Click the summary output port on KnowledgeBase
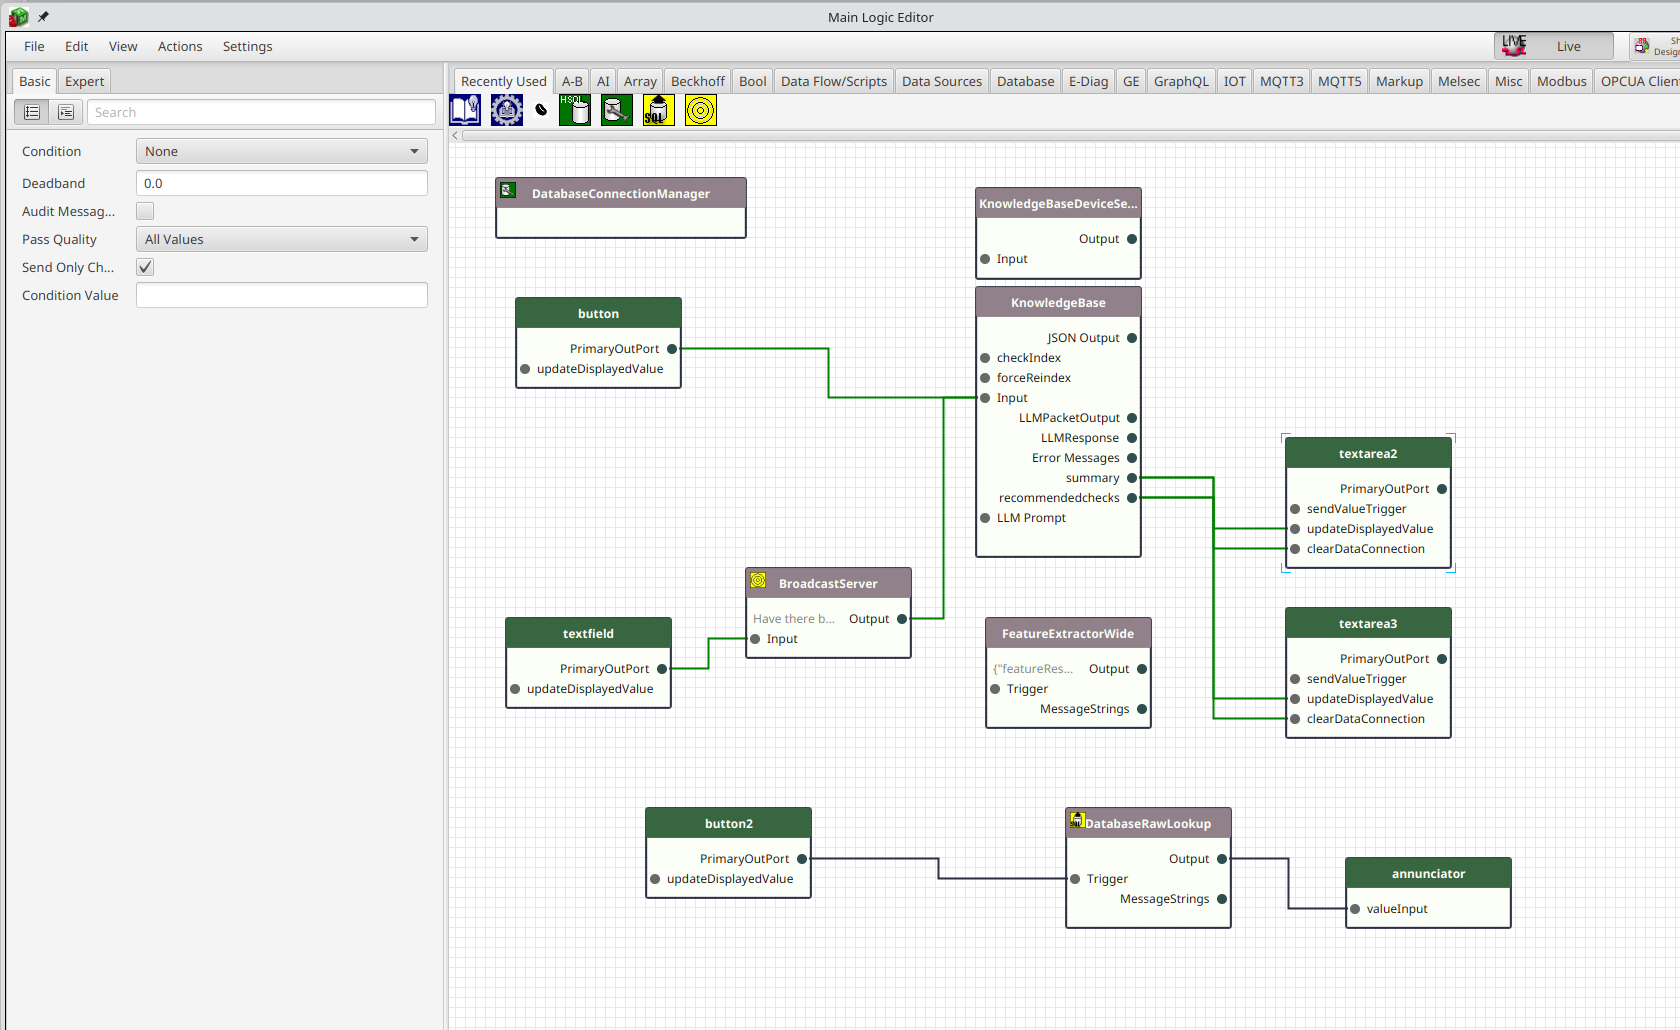The height and width of the screenshot is (1030, 1680). tap(1132, 478)
